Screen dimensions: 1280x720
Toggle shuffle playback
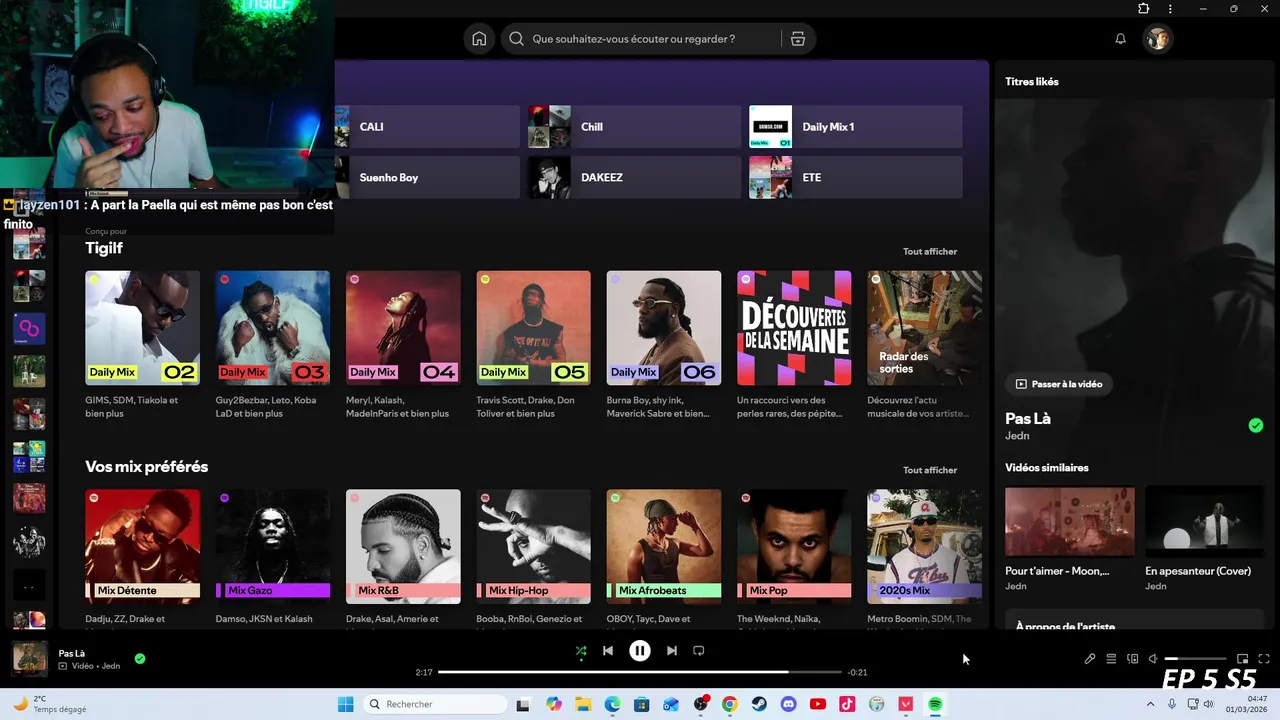[581, 651]
